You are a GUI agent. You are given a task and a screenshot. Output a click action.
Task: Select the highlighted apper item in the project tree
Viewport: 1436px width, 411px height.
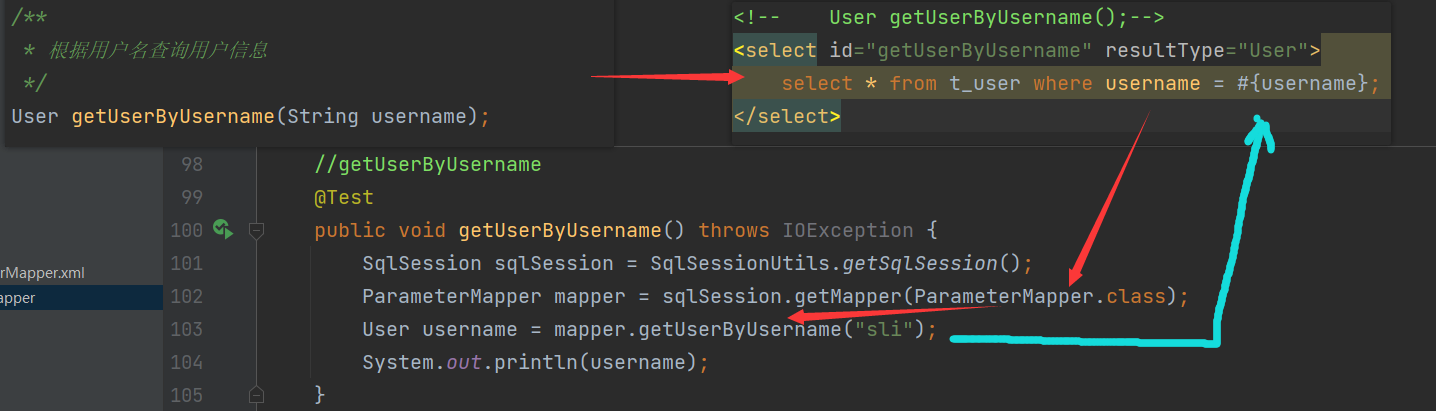click(x=18, y=297)
